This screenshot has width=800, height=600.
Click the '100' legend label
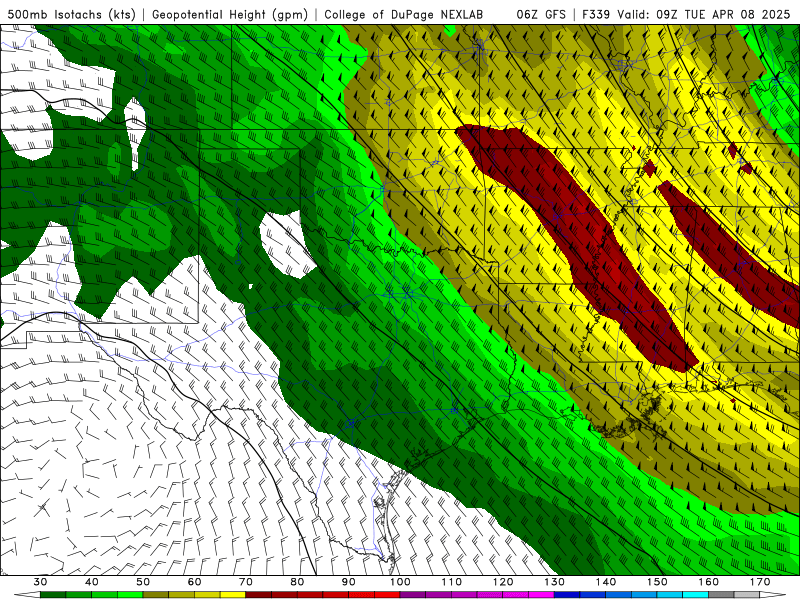[400, 582]
